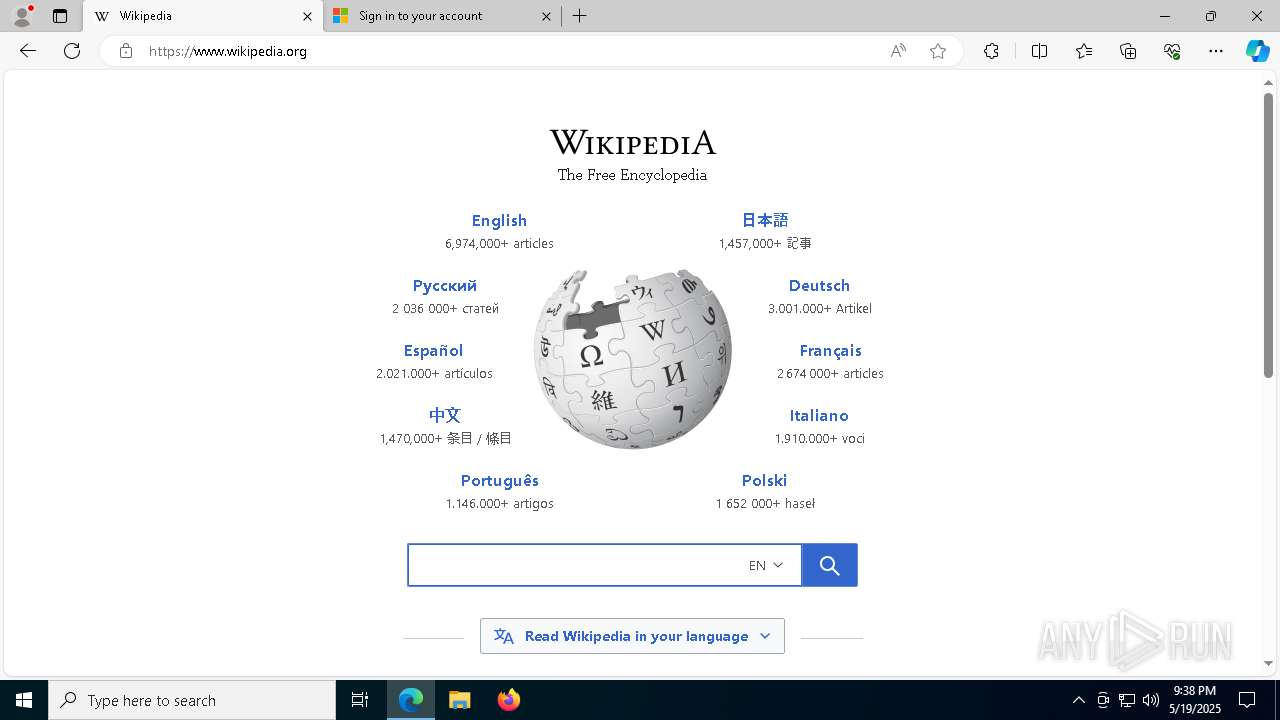The image size is (1280, 720).
Task: Close the Sign in to your account tab
Action: coord(546,16)
